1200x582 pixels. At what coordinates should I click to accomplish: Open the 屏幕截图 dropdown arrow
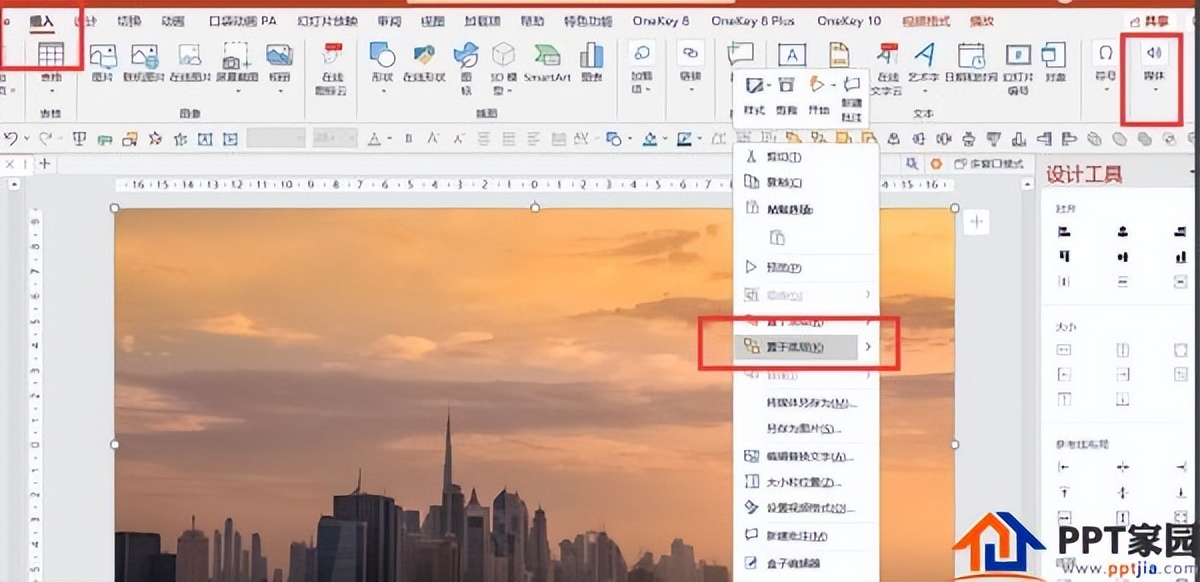pos(237,89)
